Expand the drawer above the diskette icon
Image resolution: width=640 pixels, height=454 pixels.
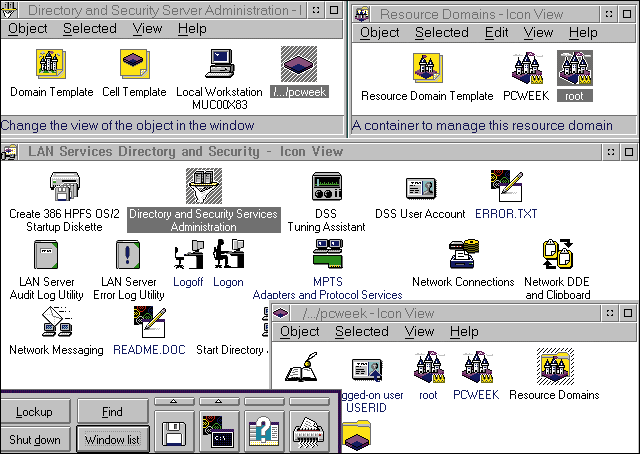[174, 402]
